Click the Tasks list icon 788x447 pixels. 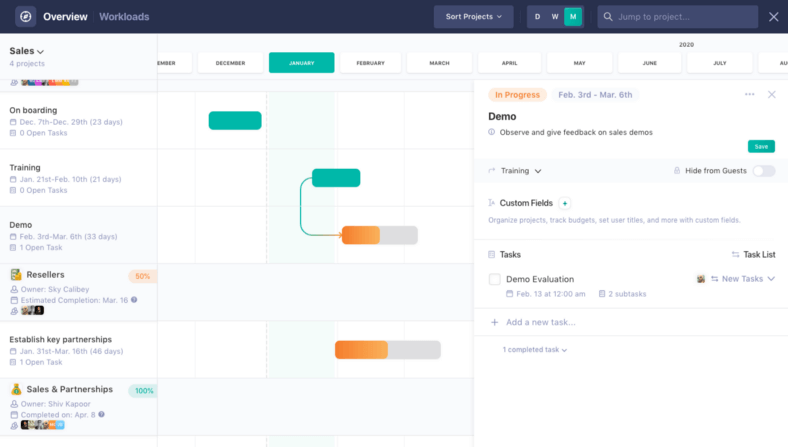click(x=491, y=254)
